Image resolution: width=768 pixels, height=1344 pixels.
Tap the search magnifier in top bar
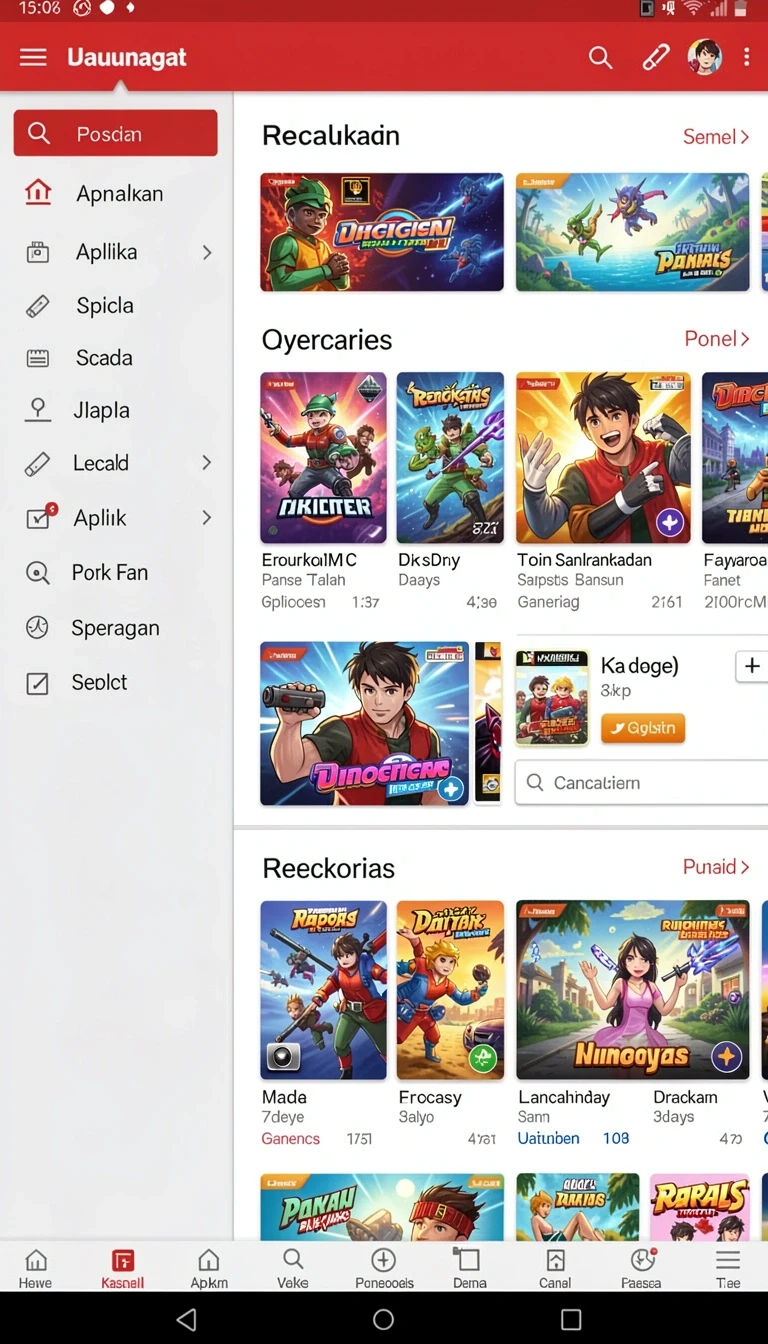600,57
